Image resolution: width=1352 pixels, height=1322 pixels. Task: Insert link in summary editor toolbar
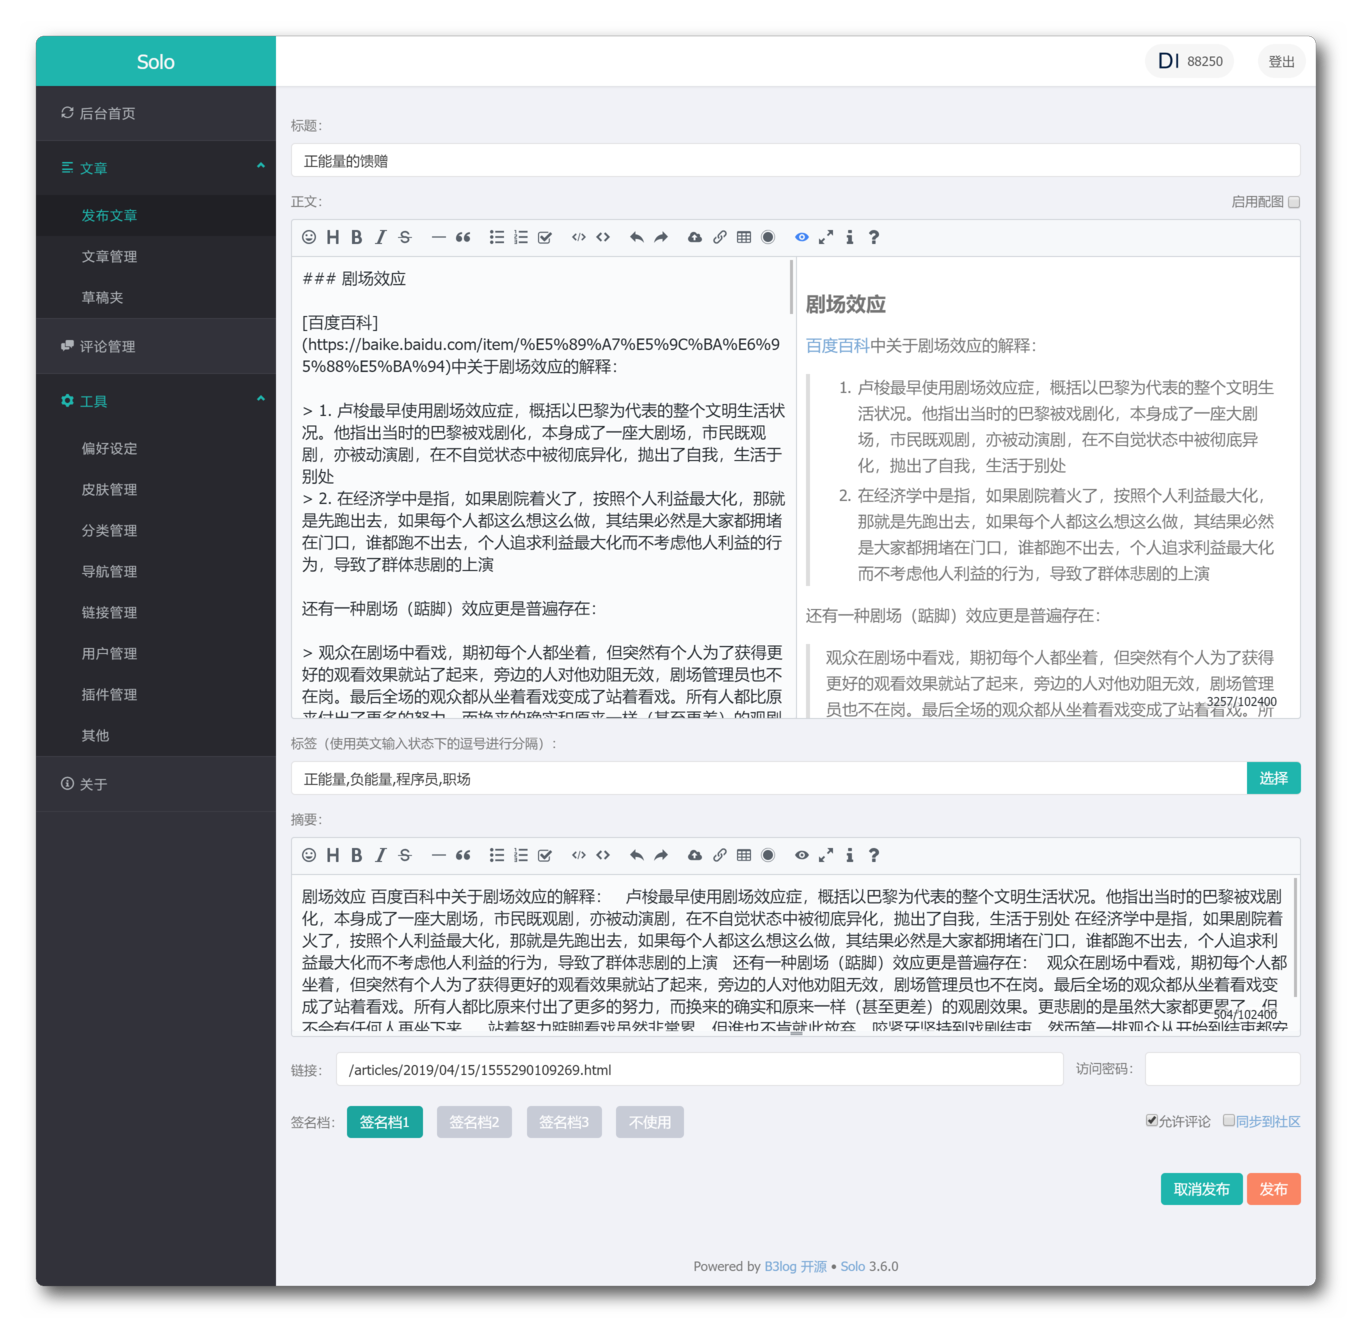(x=720, y=855)
